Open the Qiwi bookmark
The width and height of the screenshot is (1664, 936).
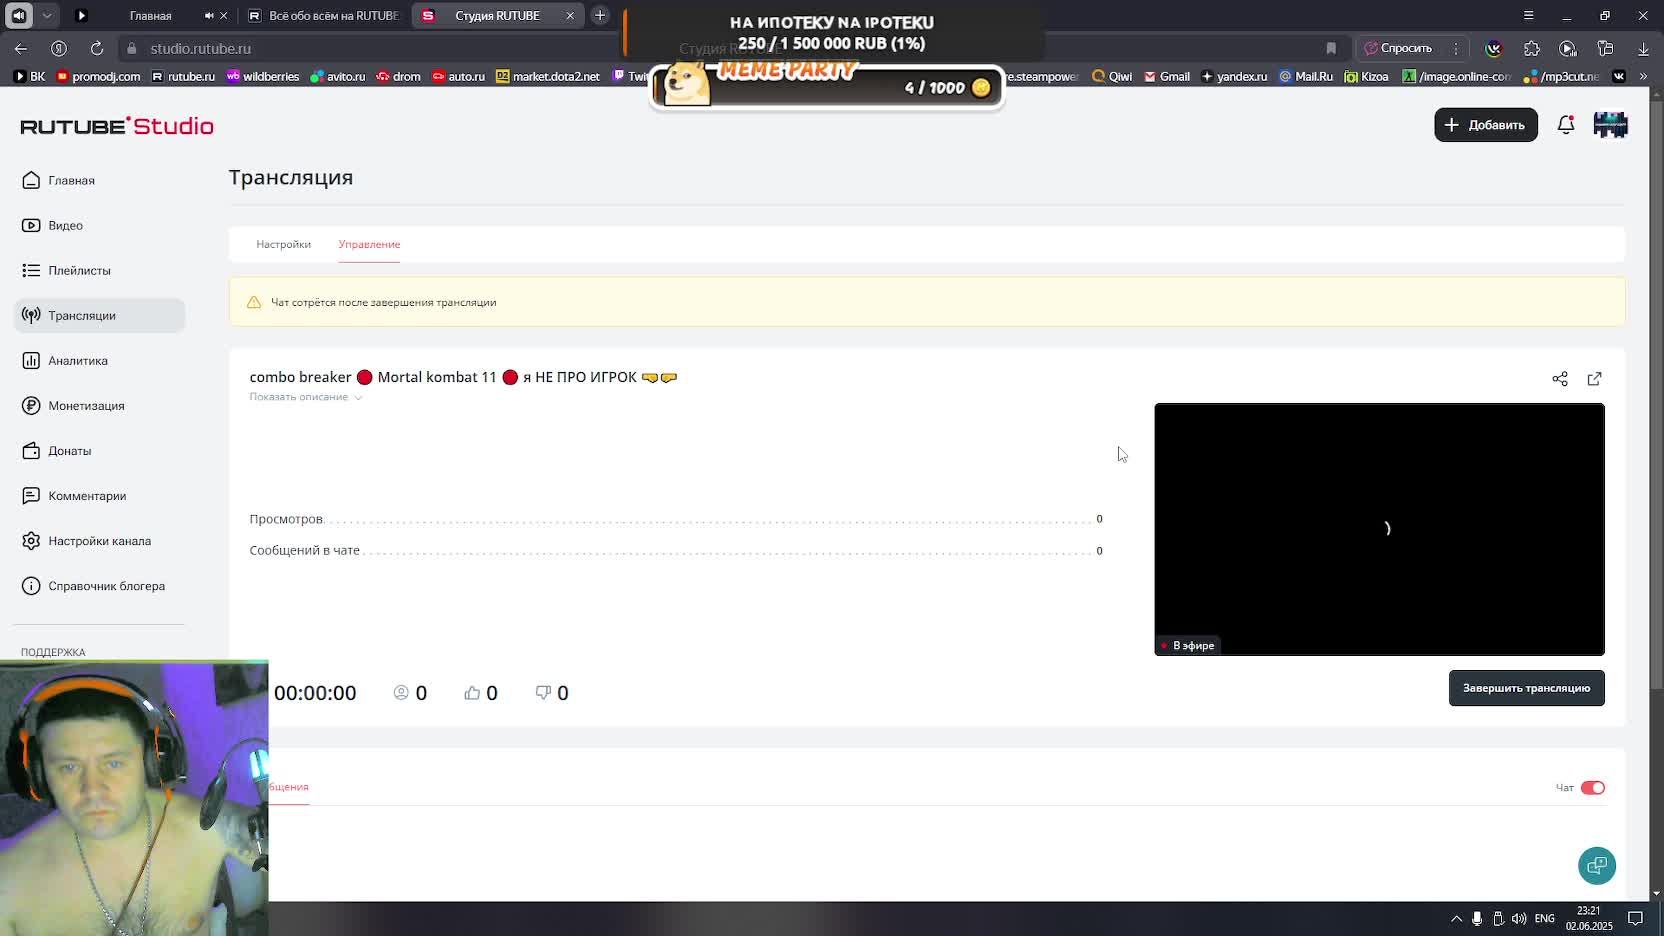[1112, 76]
